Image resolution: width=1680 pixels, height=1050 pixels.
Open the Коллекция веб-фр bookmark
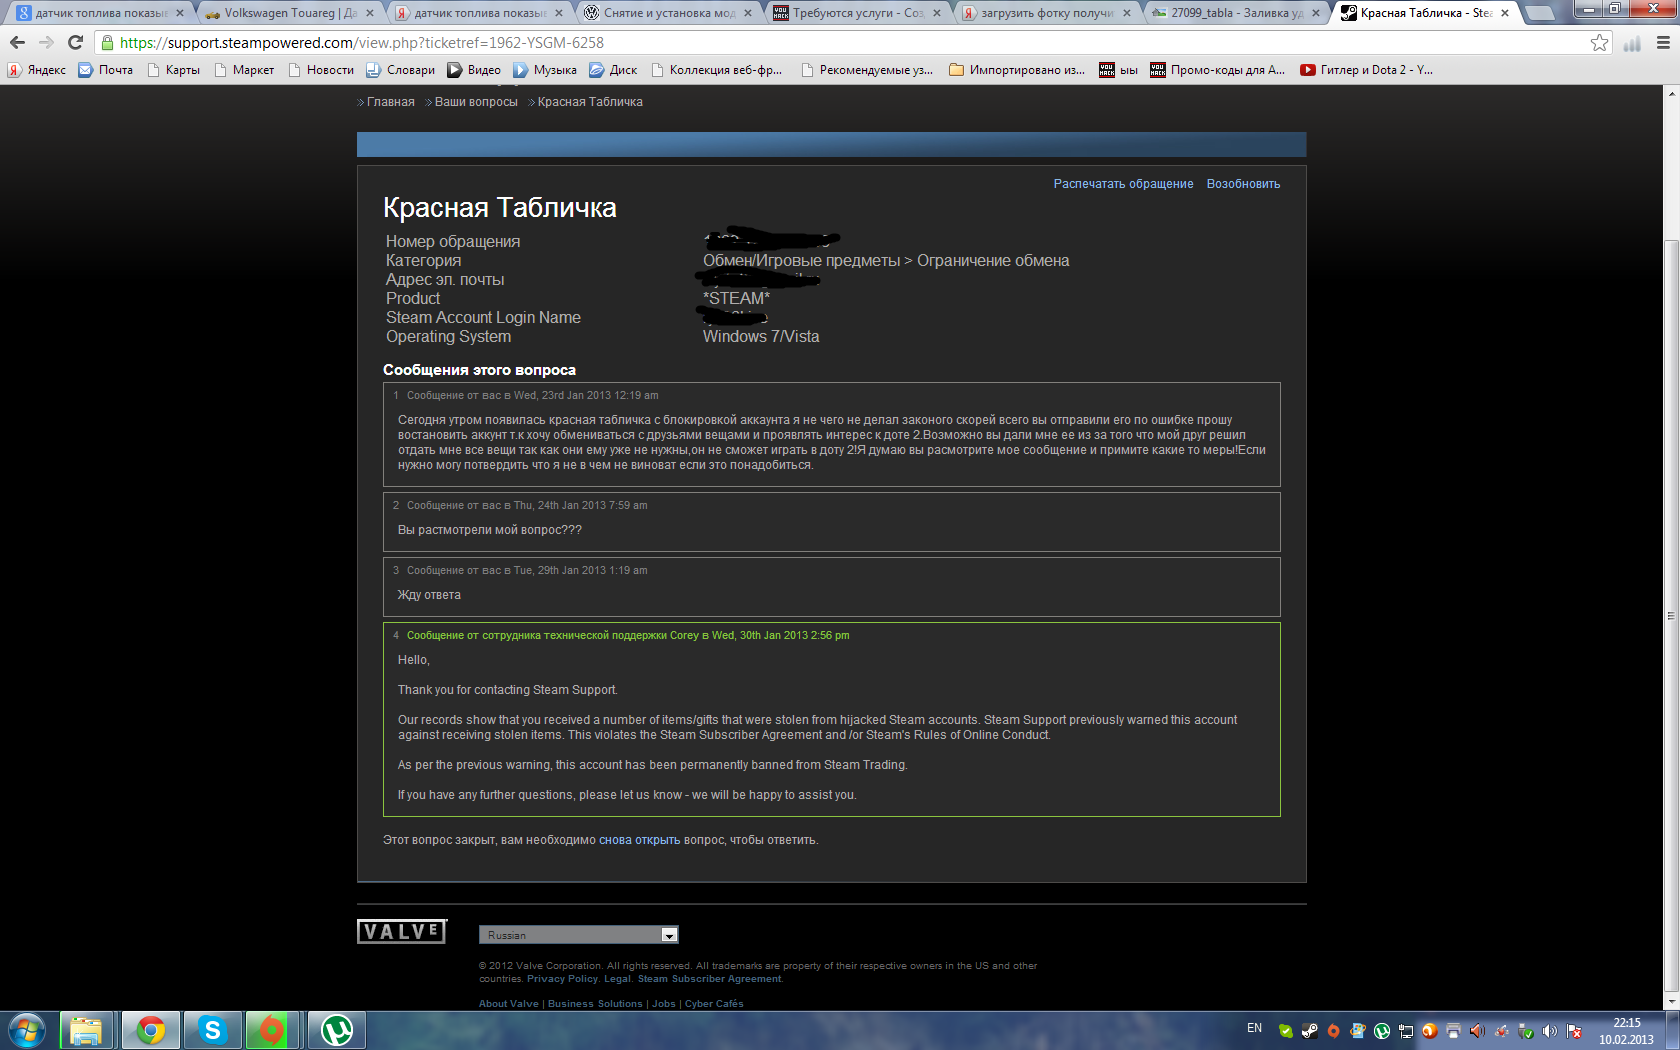716,70
